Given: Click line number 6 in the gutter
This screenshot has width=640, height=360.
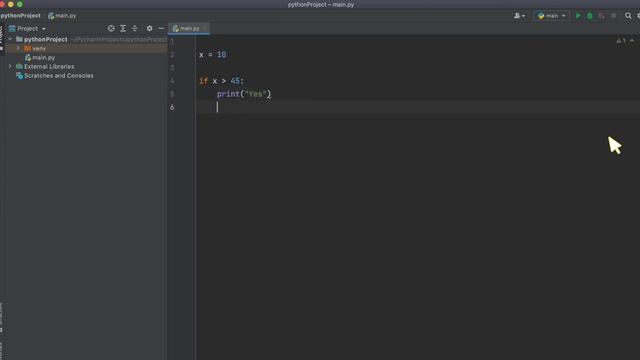Looking at the screenshot, I should click(x=172, y=107).
